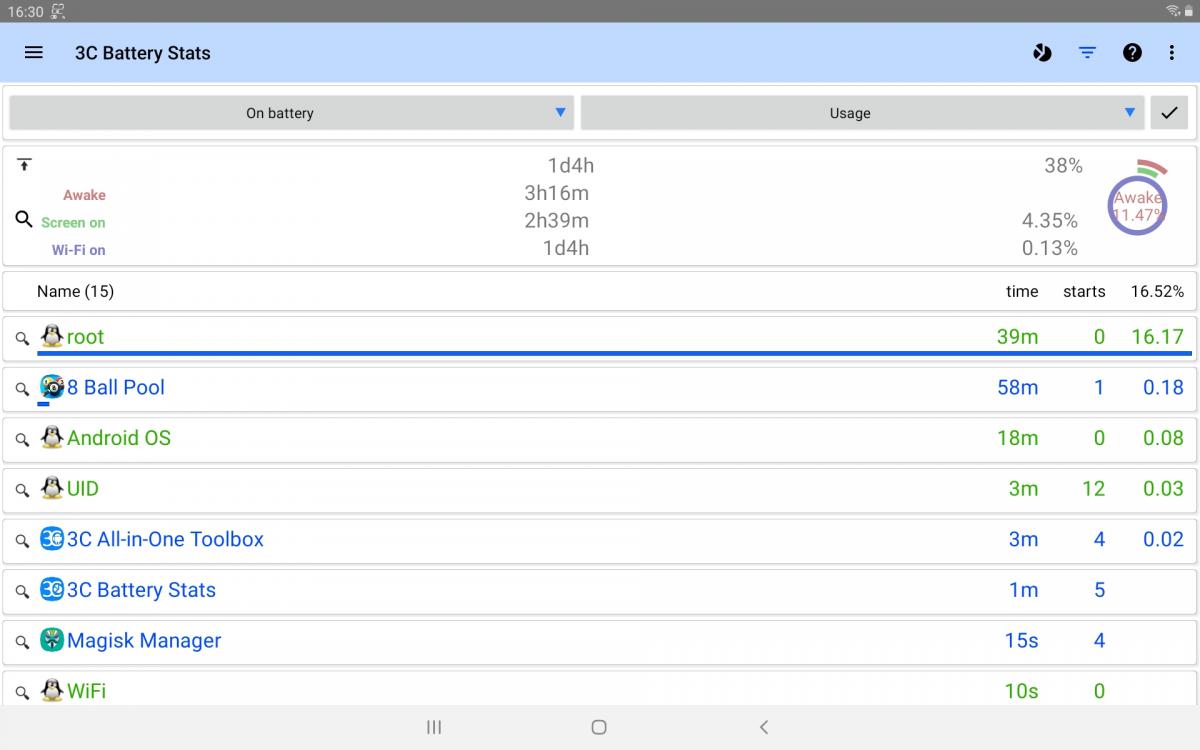The width and height of the screenshot is (1200, 750).
Task: Select '3C Battery Stats' list entry name
Action: (141, 590)
